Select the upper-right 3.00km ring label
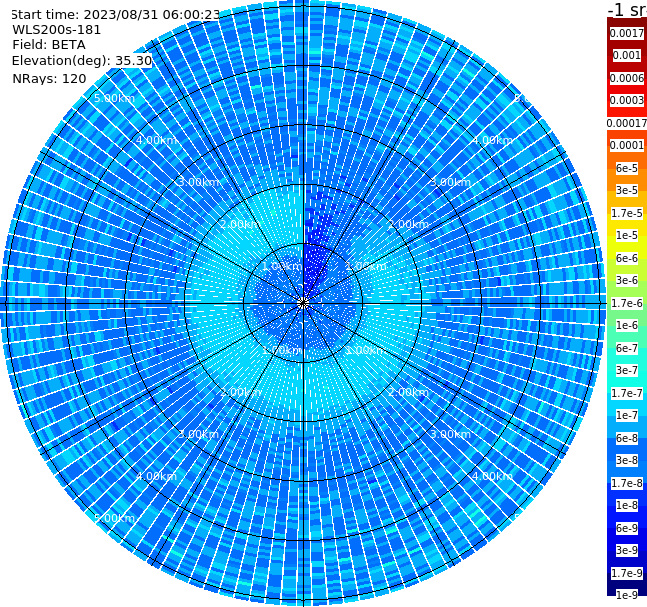This screenshot has width=647, height=607. (x=451, y=182)
